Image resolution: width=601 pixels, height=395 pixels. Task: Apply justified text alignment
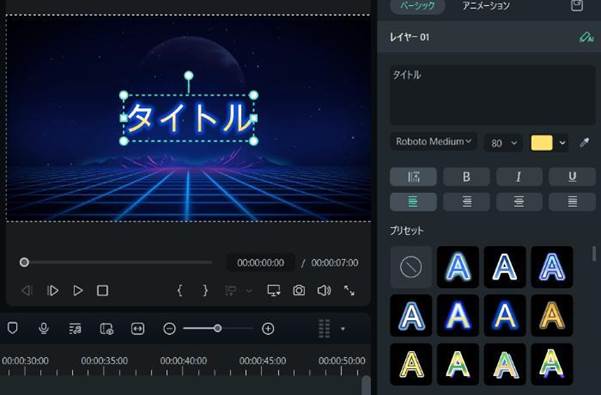pos(572,202)
